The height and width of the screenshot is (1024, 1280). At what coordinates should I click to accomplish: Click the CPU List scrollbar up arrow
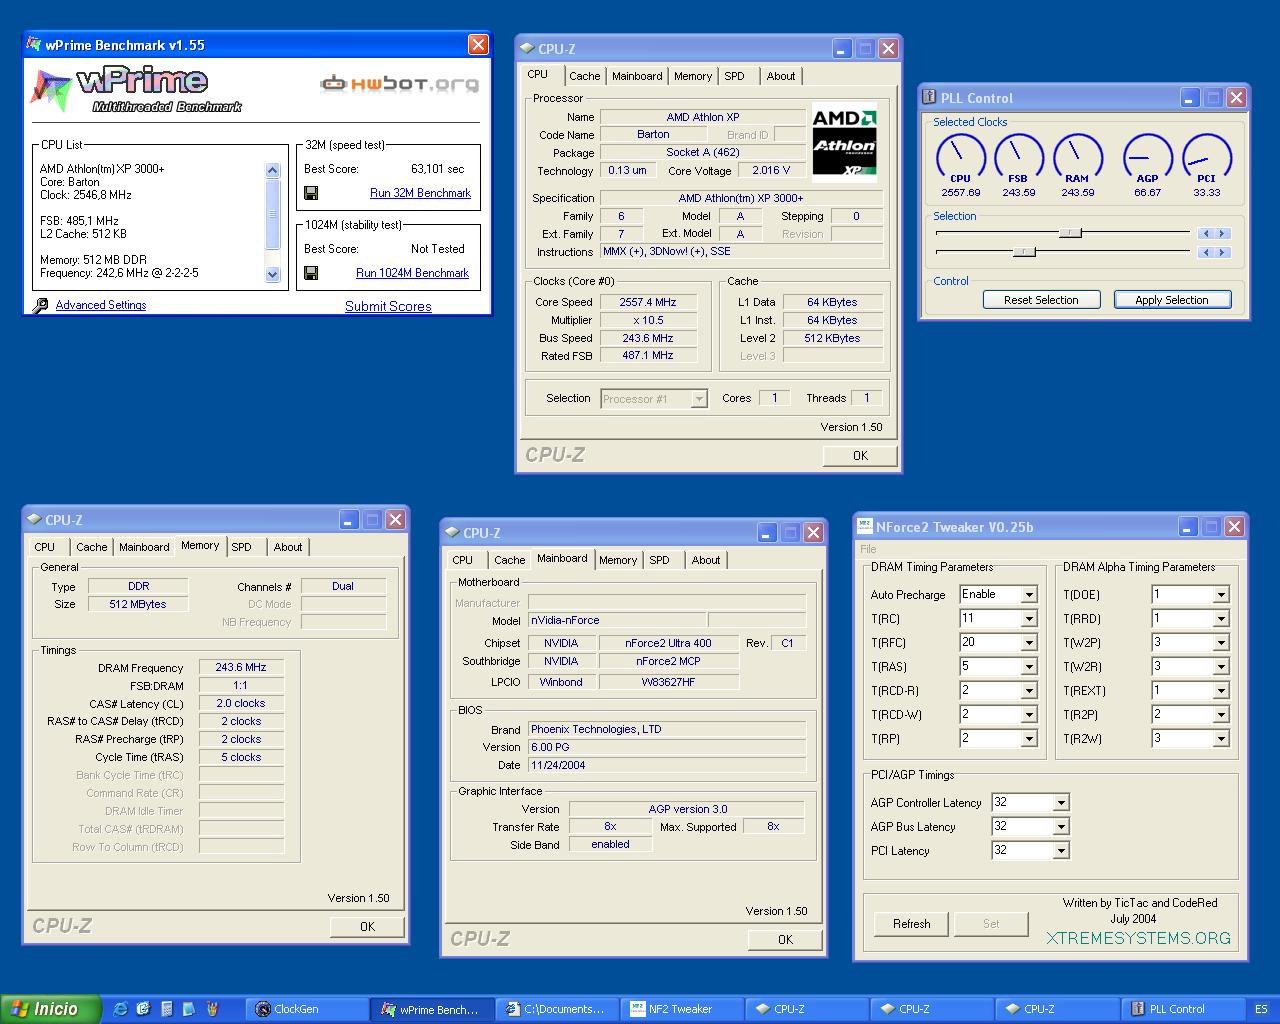[272, 170]
